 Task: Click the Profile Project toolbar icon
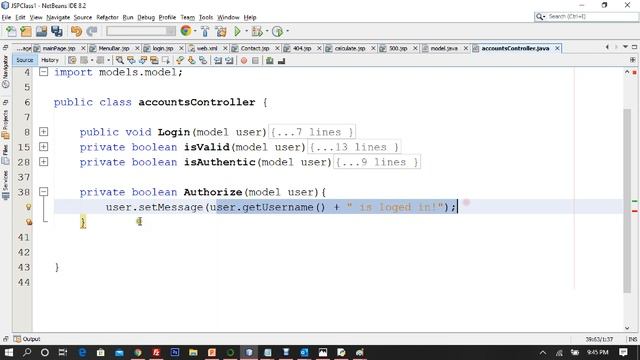click(x=278, y=31)
